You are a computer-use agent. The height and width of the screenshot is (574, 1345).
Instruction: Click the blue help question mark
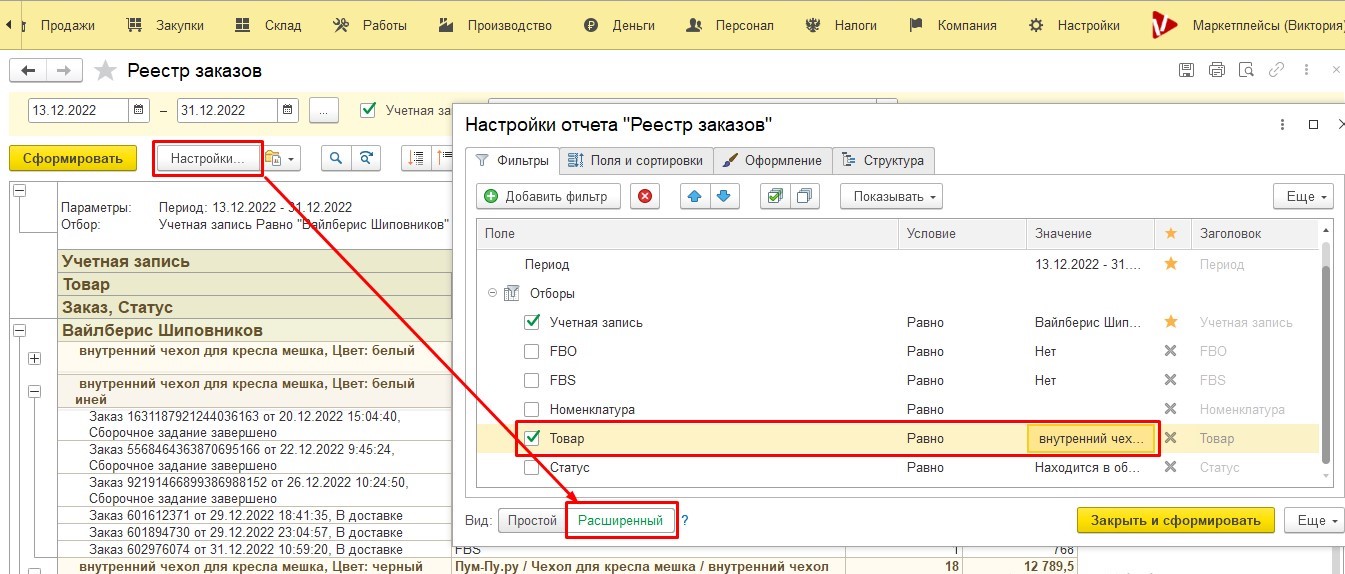pyautogui.click(x=685, y=521)
